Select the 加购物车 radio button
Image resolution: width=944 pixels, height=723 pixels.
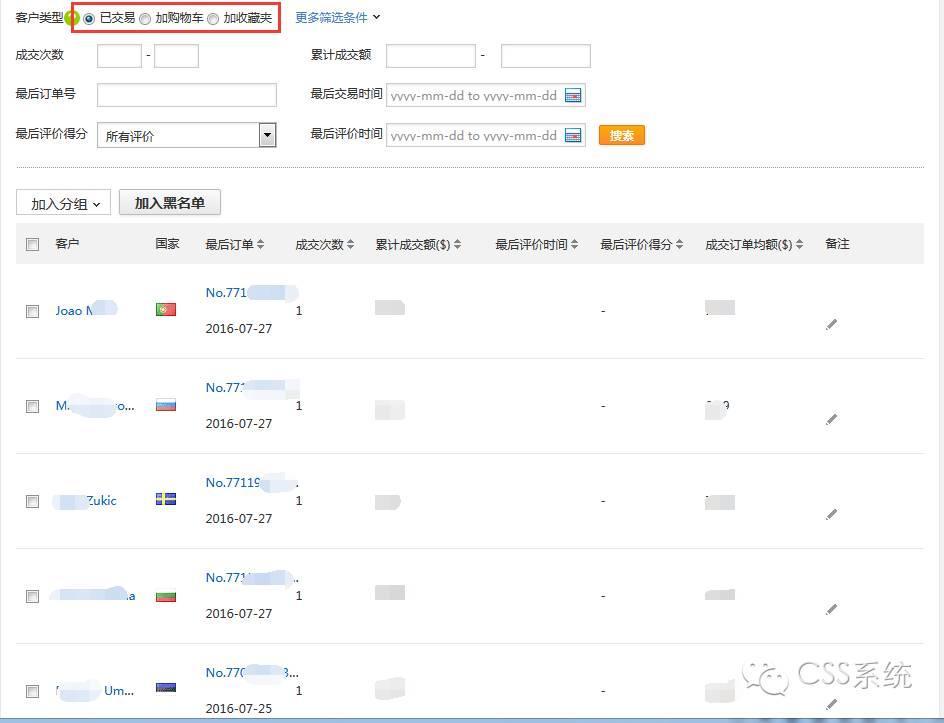tap(145, 19)
